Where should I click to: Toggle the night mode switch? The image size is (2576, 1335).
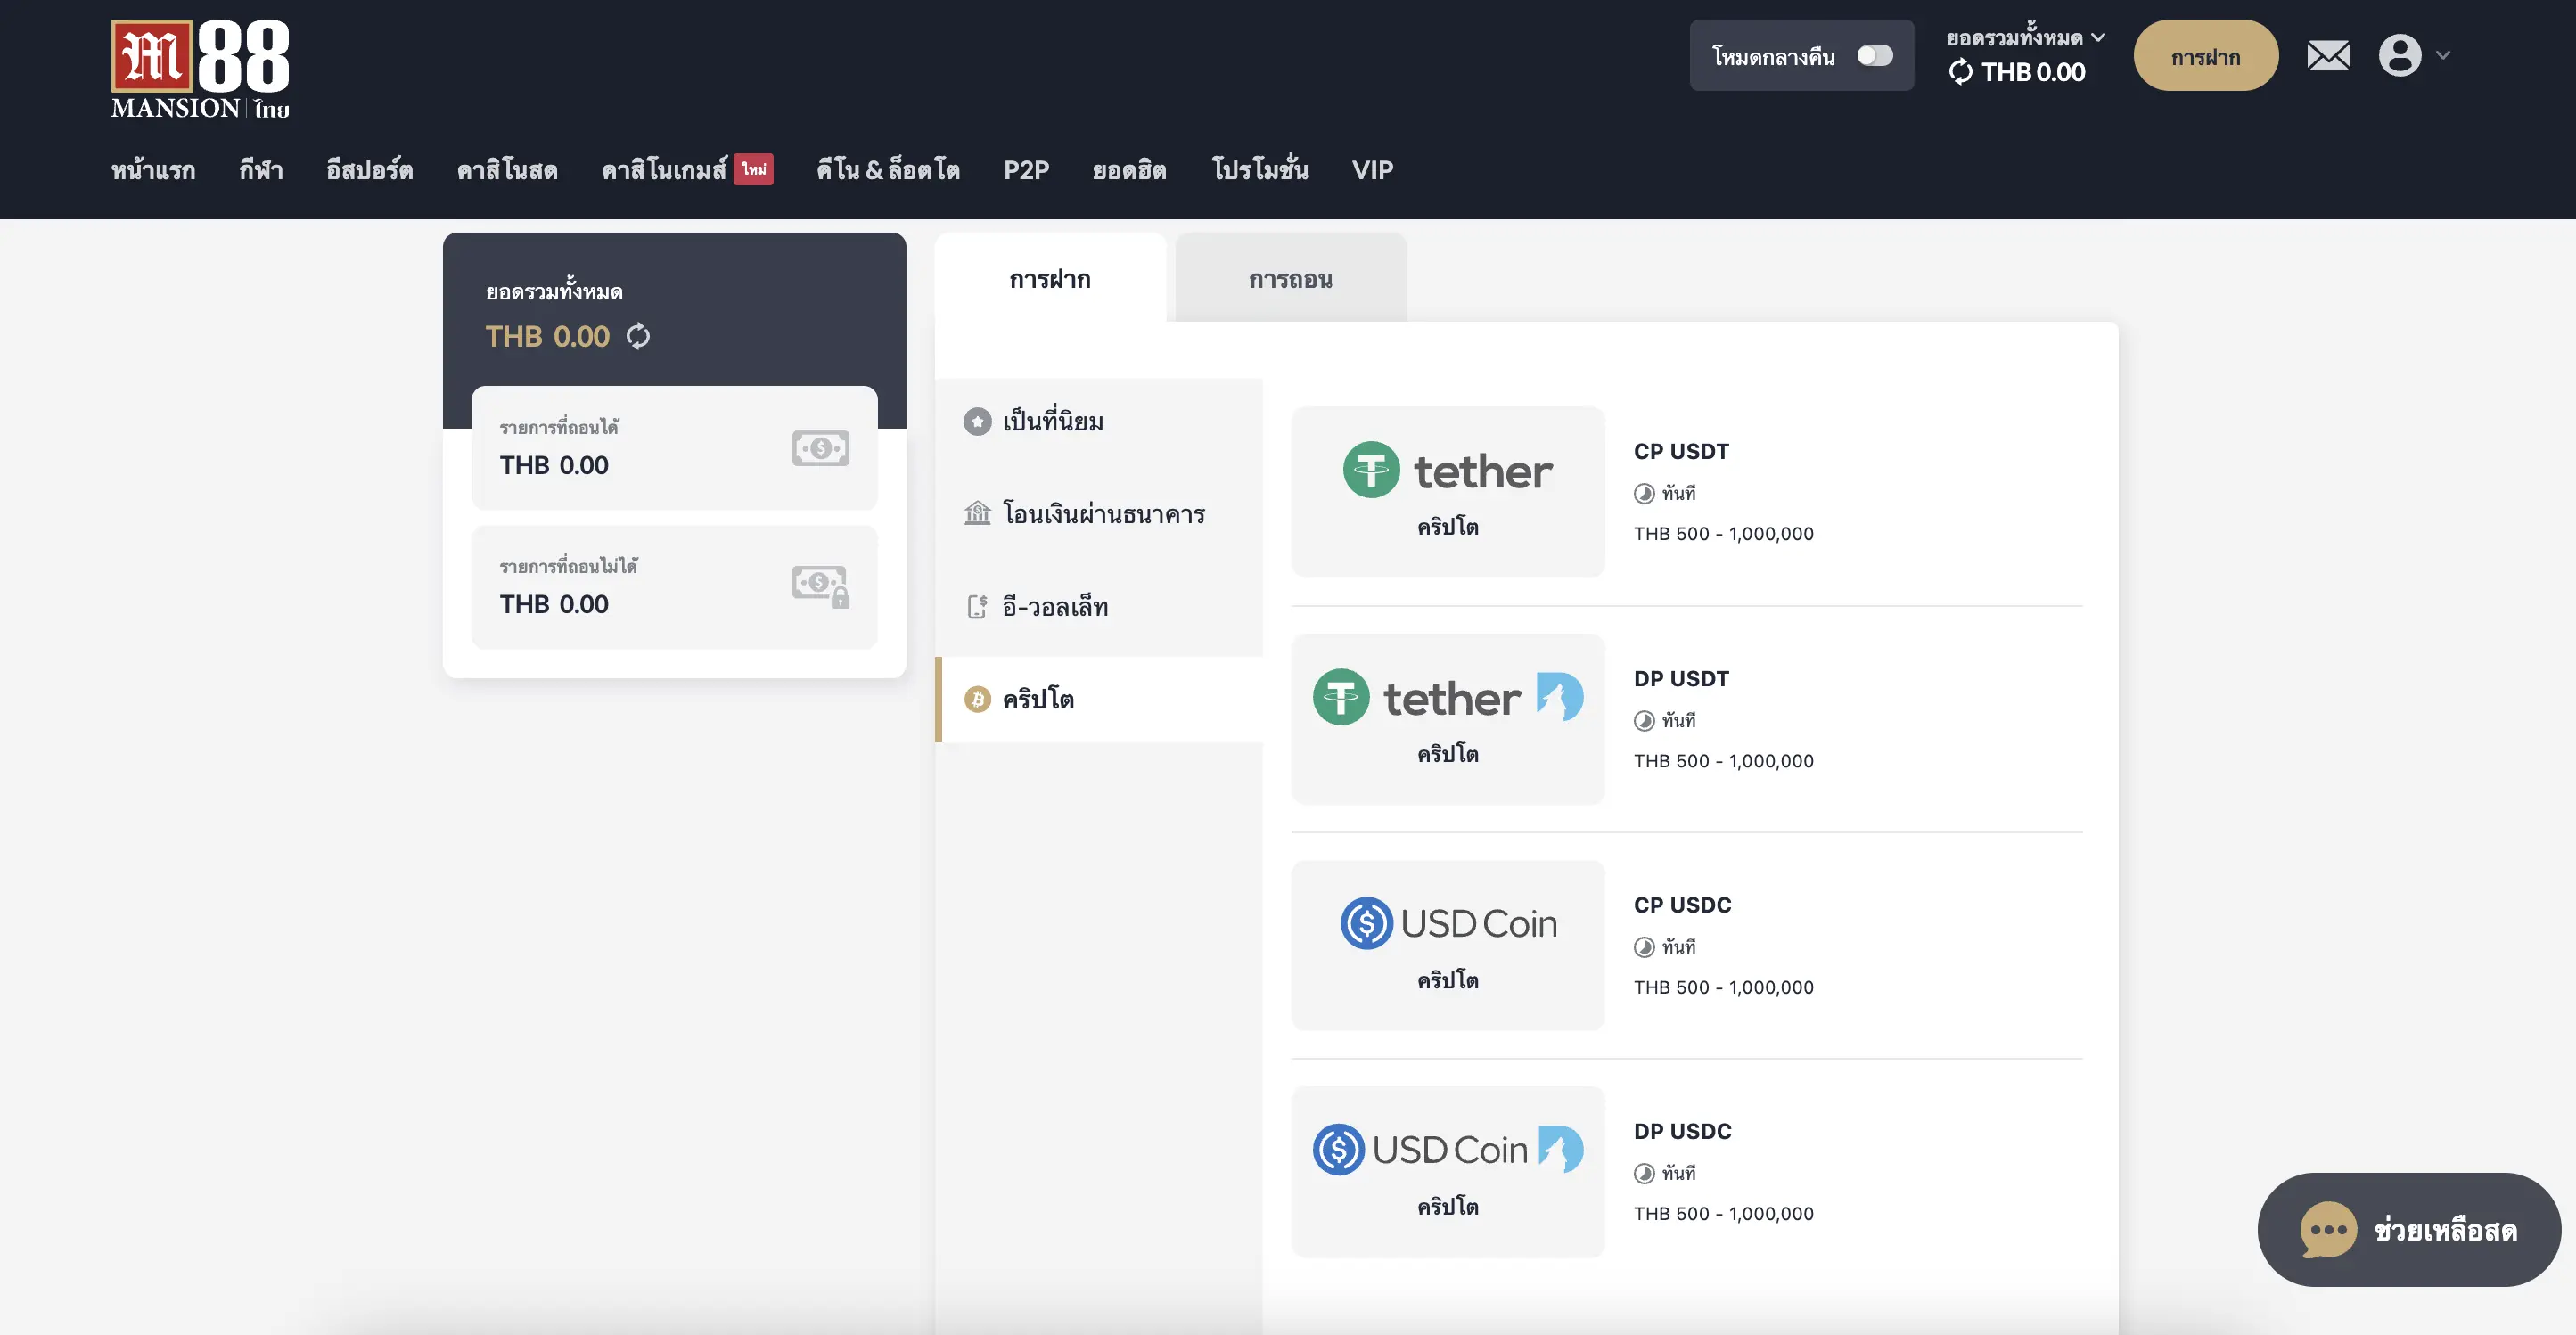(x=1874, y=55)
